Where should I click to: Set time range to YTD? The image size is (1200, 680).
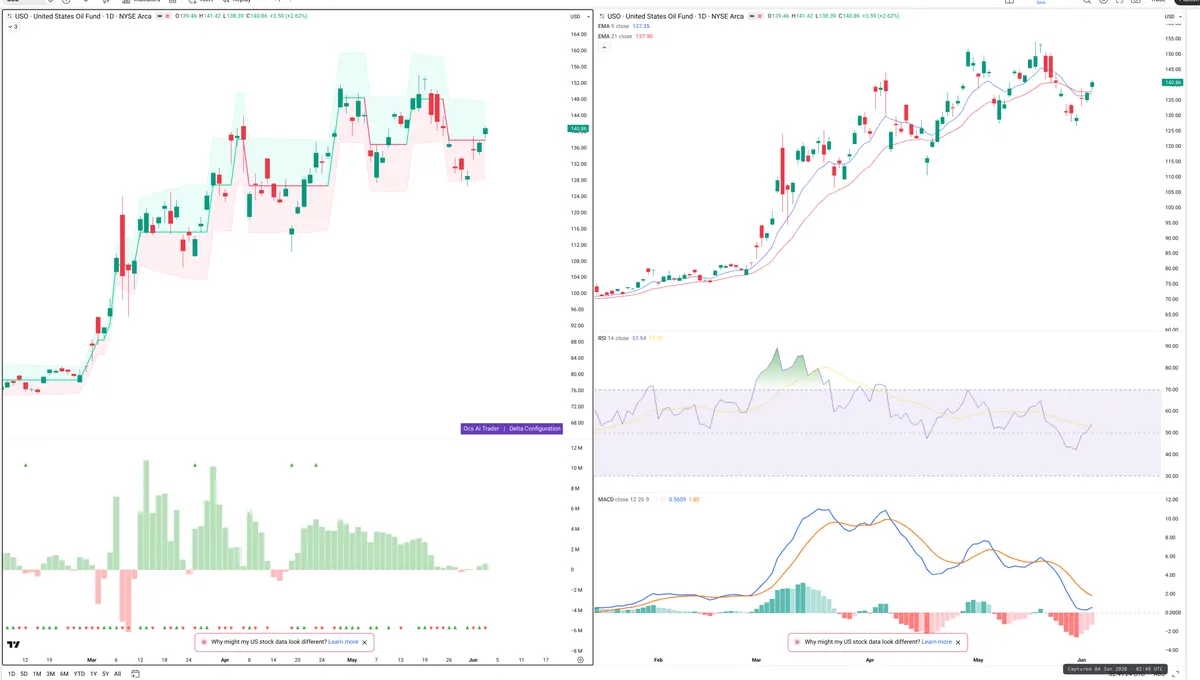pyautogui.click(x=79, y=674)
